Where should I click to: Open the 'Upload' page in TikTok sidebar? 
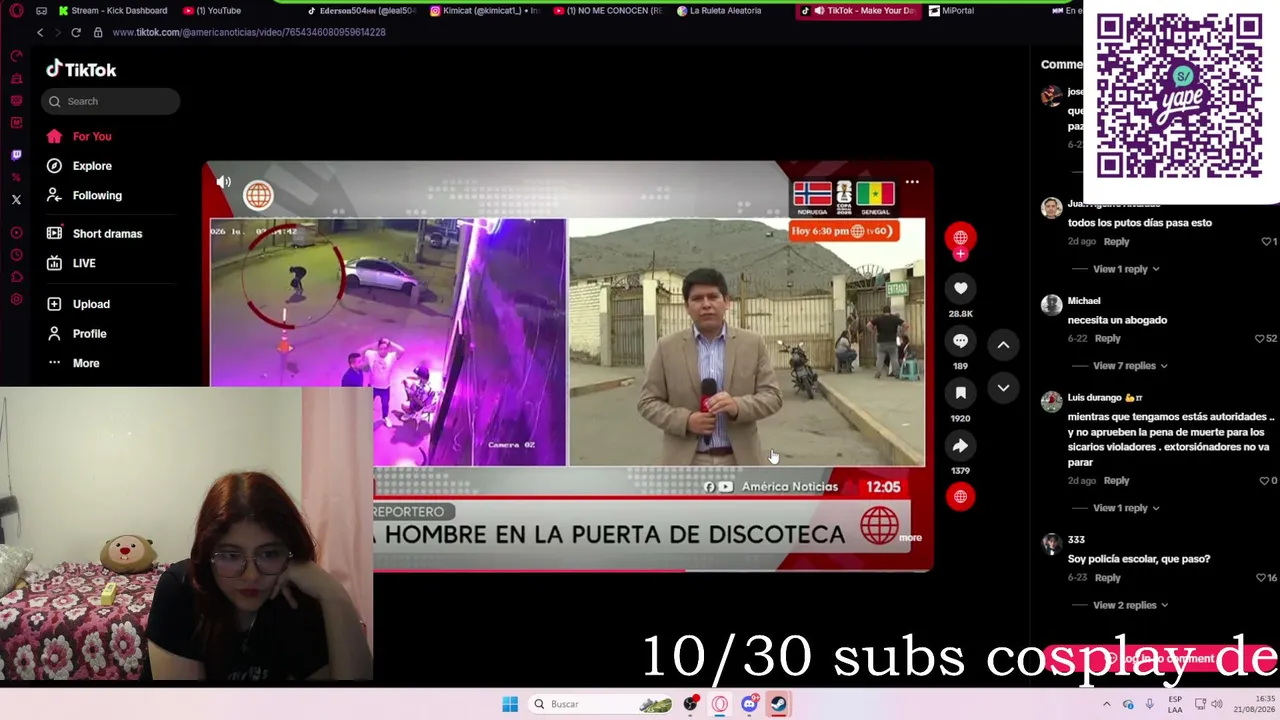click(x=91, y=304)
